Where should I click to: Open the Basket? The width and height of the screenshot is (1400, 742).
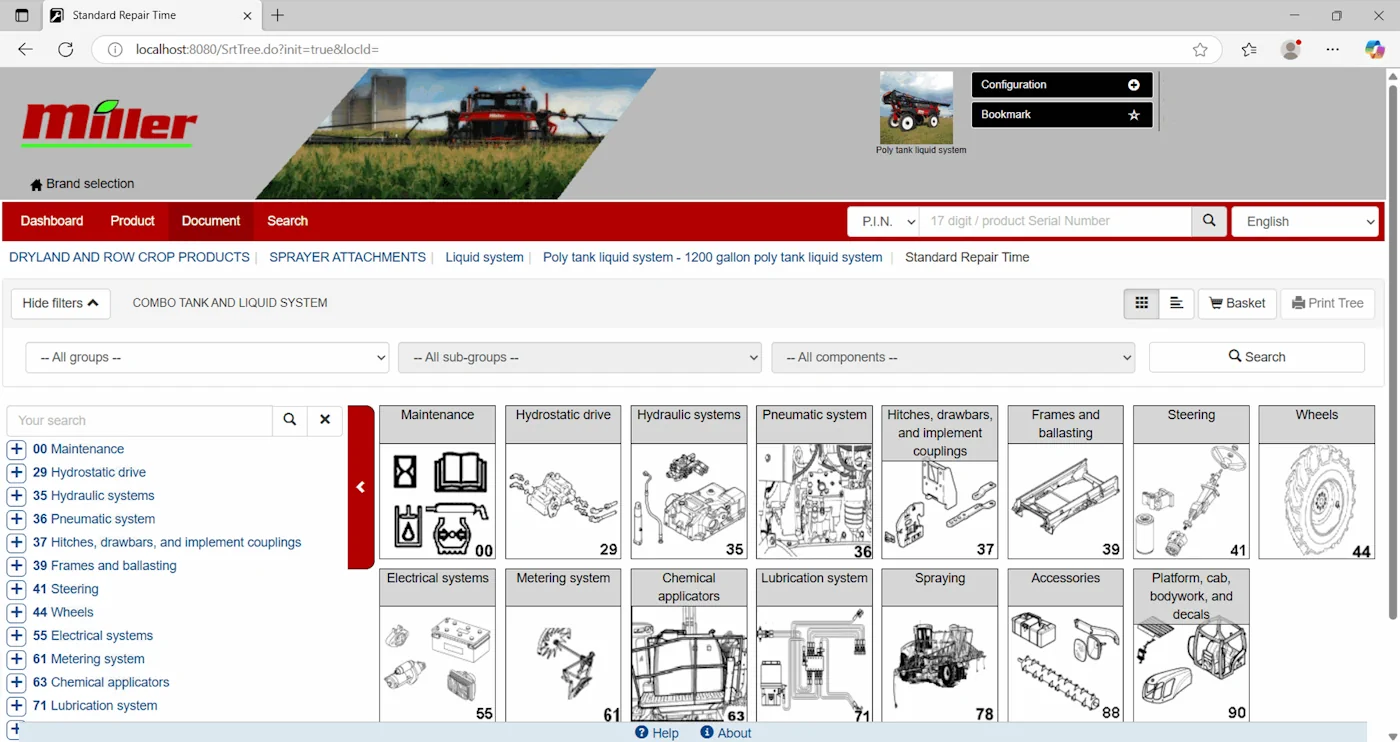(x=1237, y=303)
